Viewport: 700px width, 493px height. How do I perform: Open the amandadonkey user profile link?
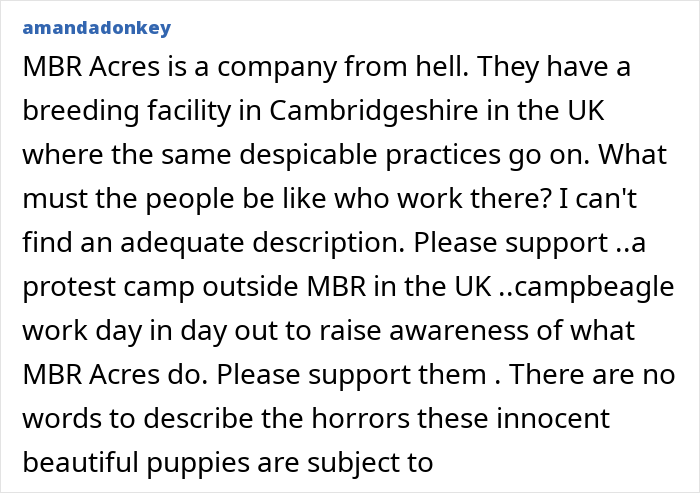(x=95, y=27)
